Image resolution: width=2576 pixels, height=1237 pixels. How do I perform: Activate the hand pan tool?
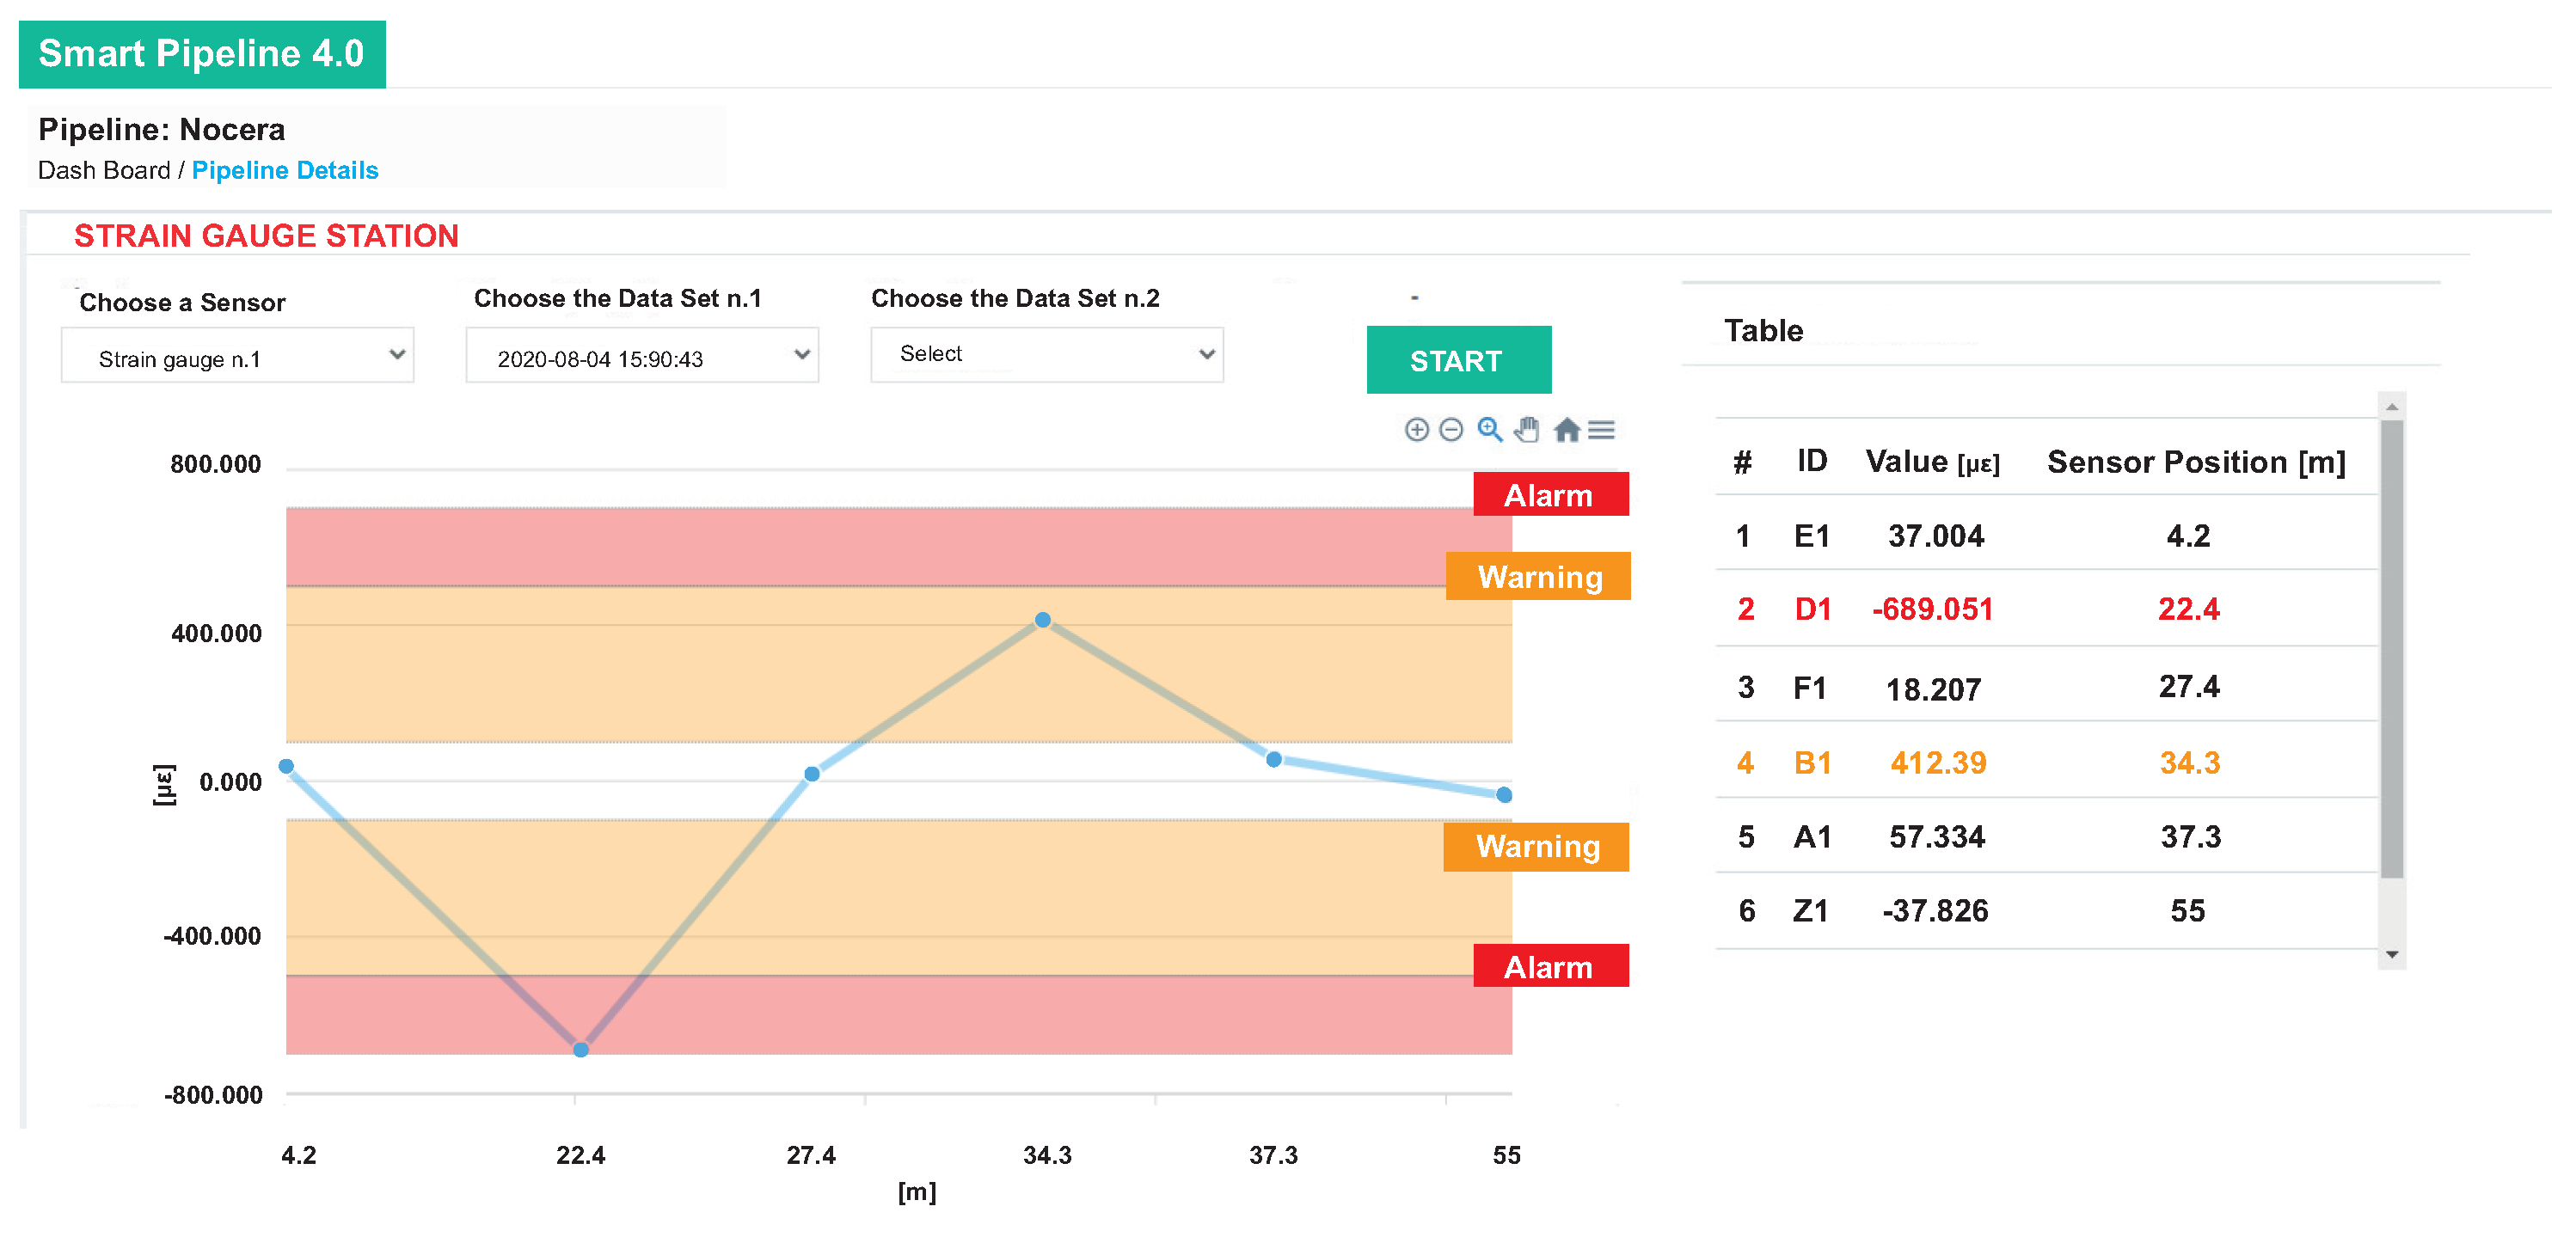click(x=1526, y=430)
